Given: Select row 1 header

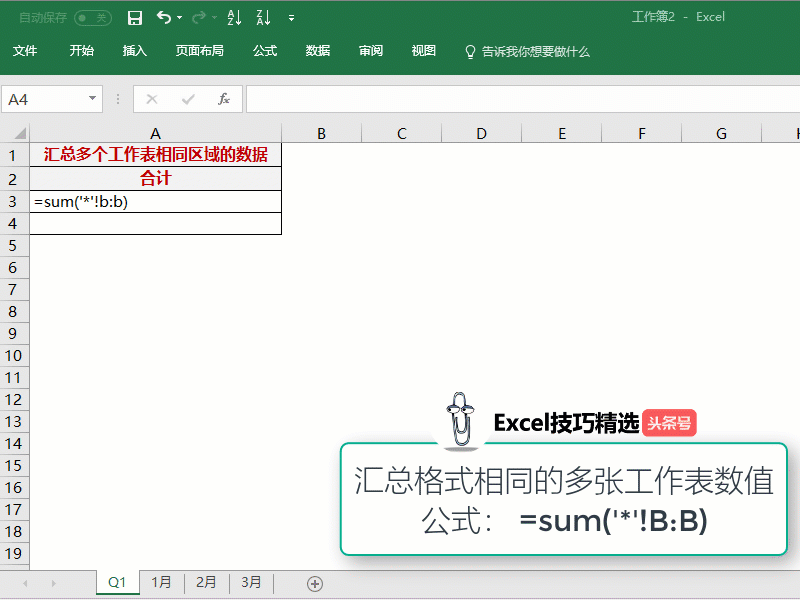Looking at the screenshot, I should point(13,155).
